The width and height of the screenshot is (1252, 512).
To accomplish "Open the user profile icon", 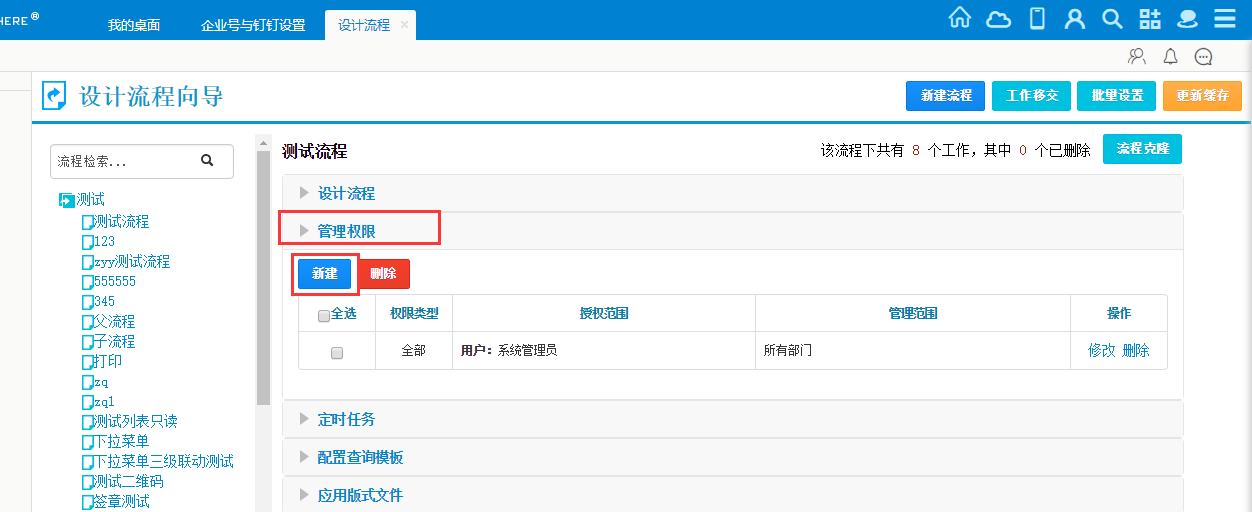I will pyautogui.click(x=1075, y=19).
